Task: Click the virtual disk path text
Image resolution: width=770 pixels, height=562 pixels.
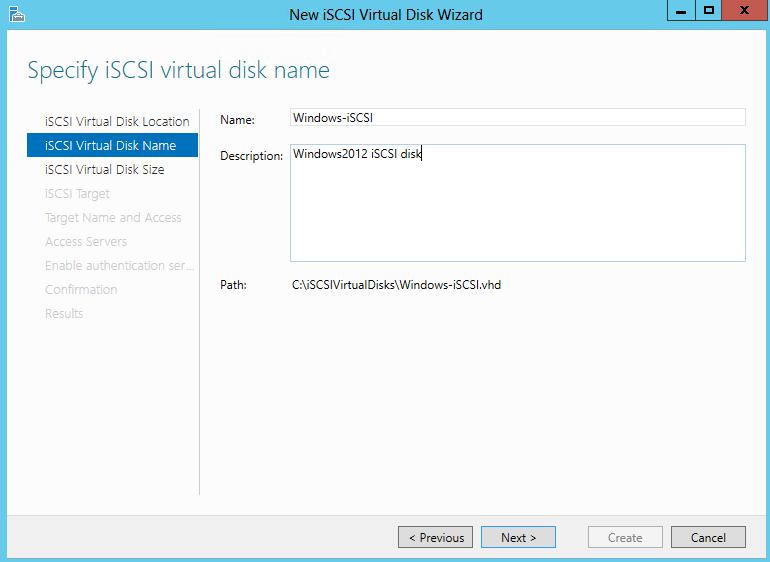Action: pos(396,285)
